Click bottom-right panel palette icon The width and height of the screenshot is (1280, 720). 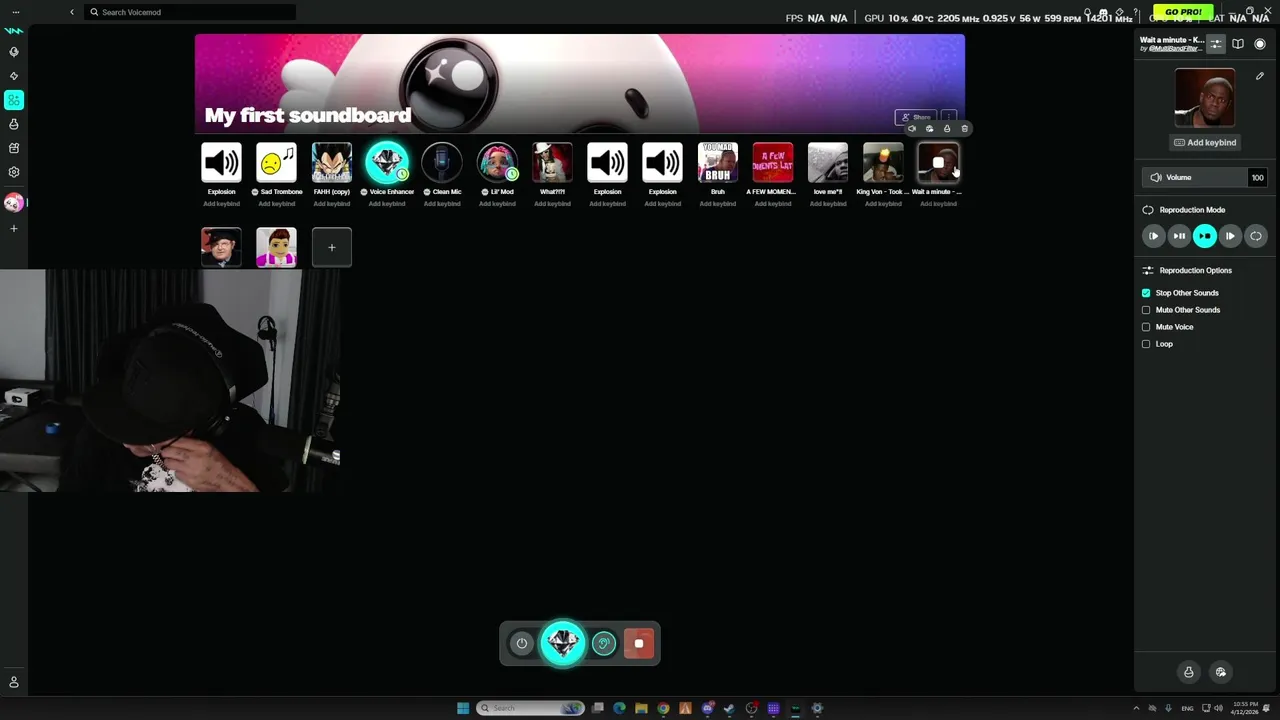point(1220,672)
